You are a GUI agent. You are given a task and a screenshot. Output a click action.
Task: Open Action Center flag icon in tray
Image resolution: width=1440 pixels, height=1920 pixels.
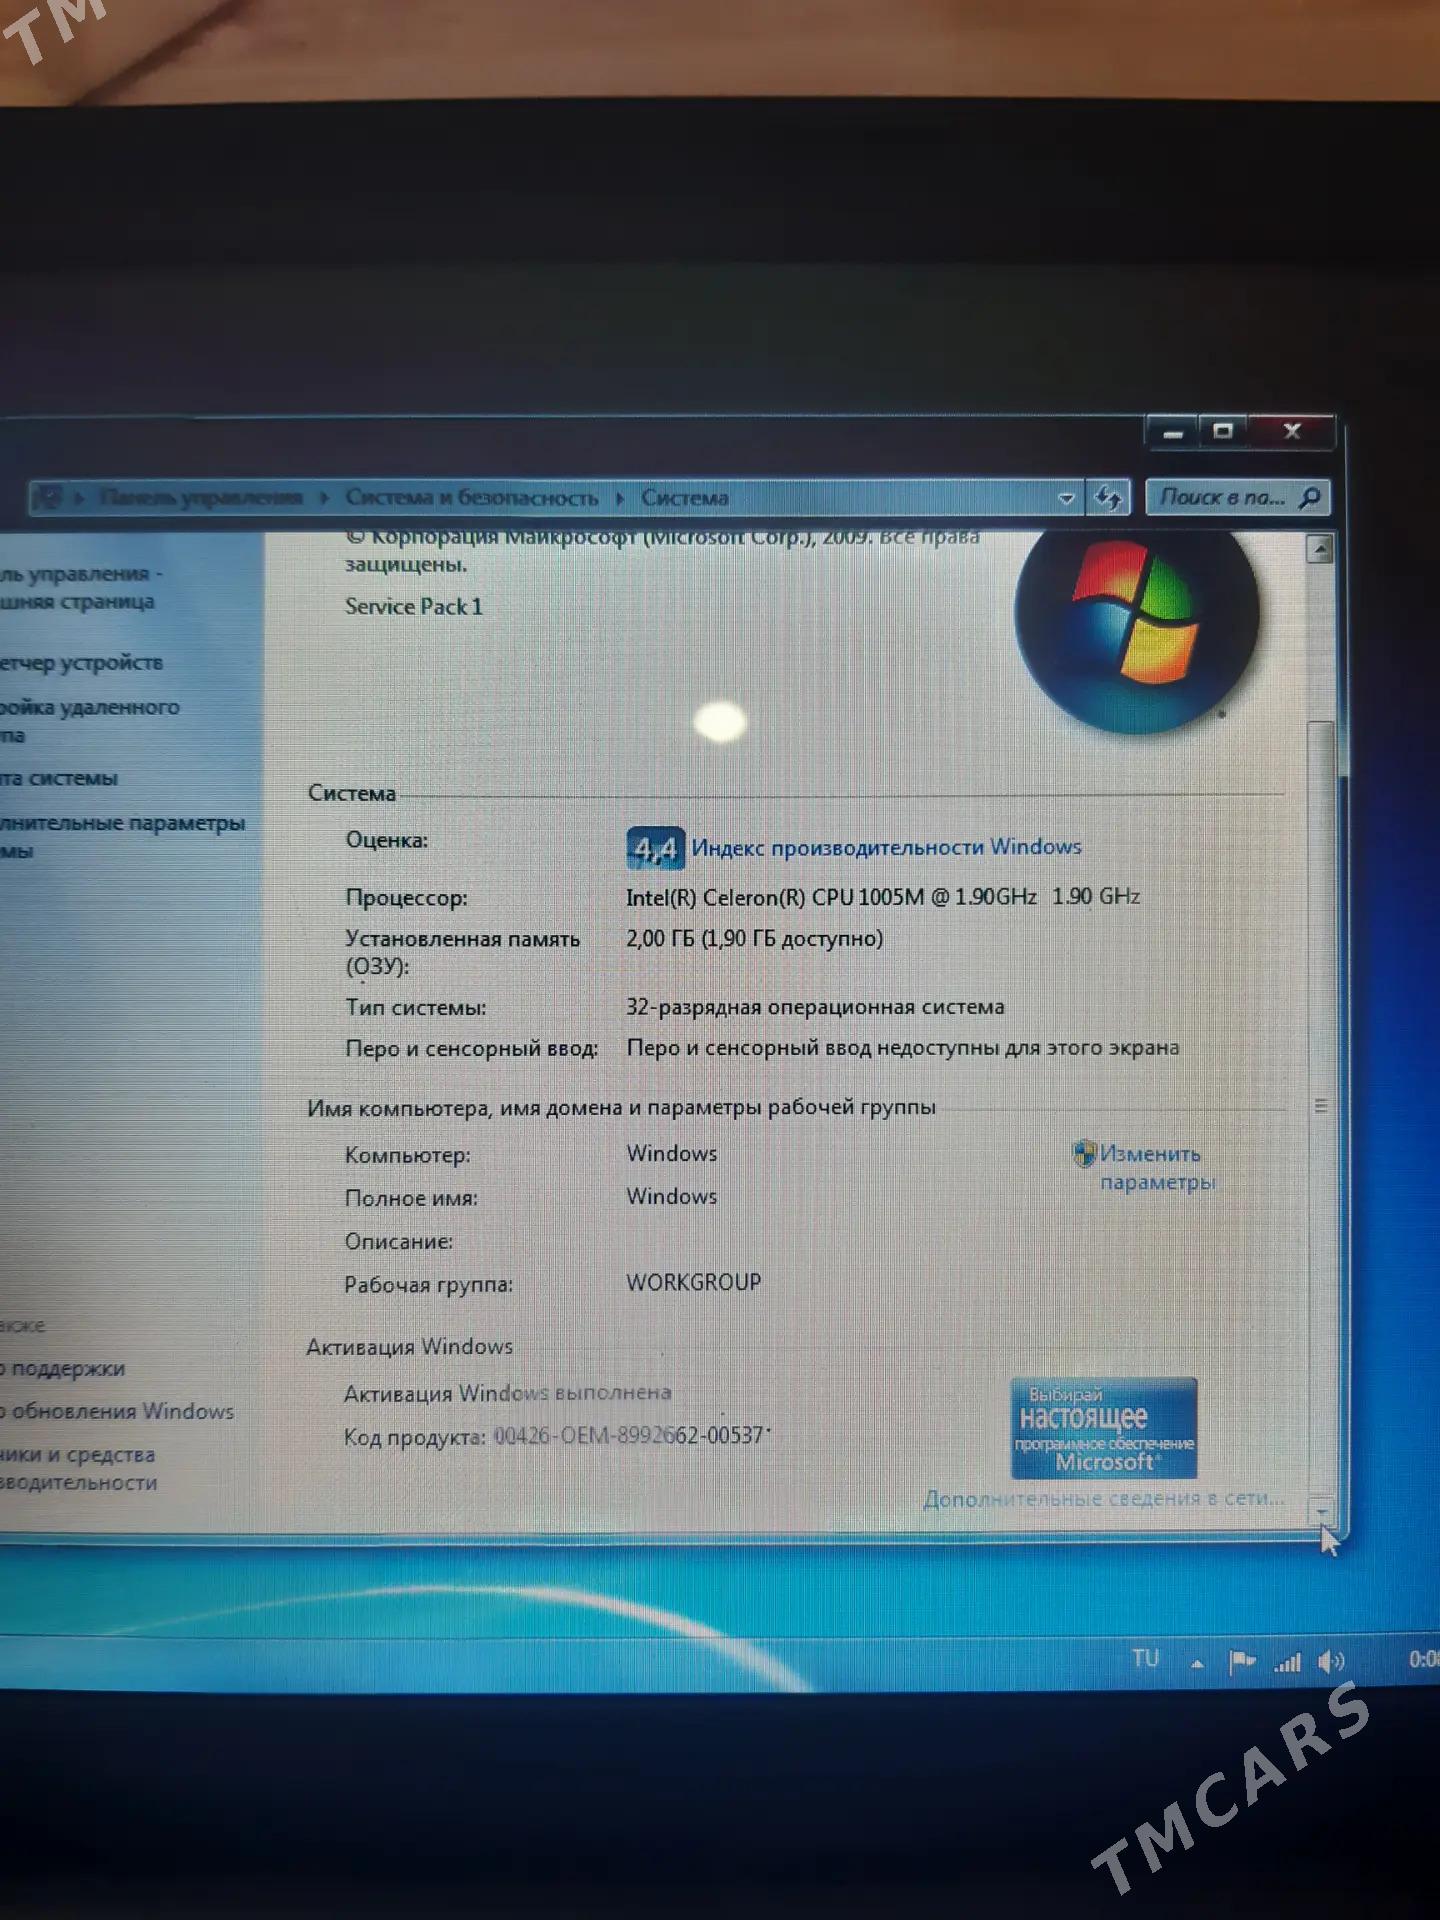1241,1662
